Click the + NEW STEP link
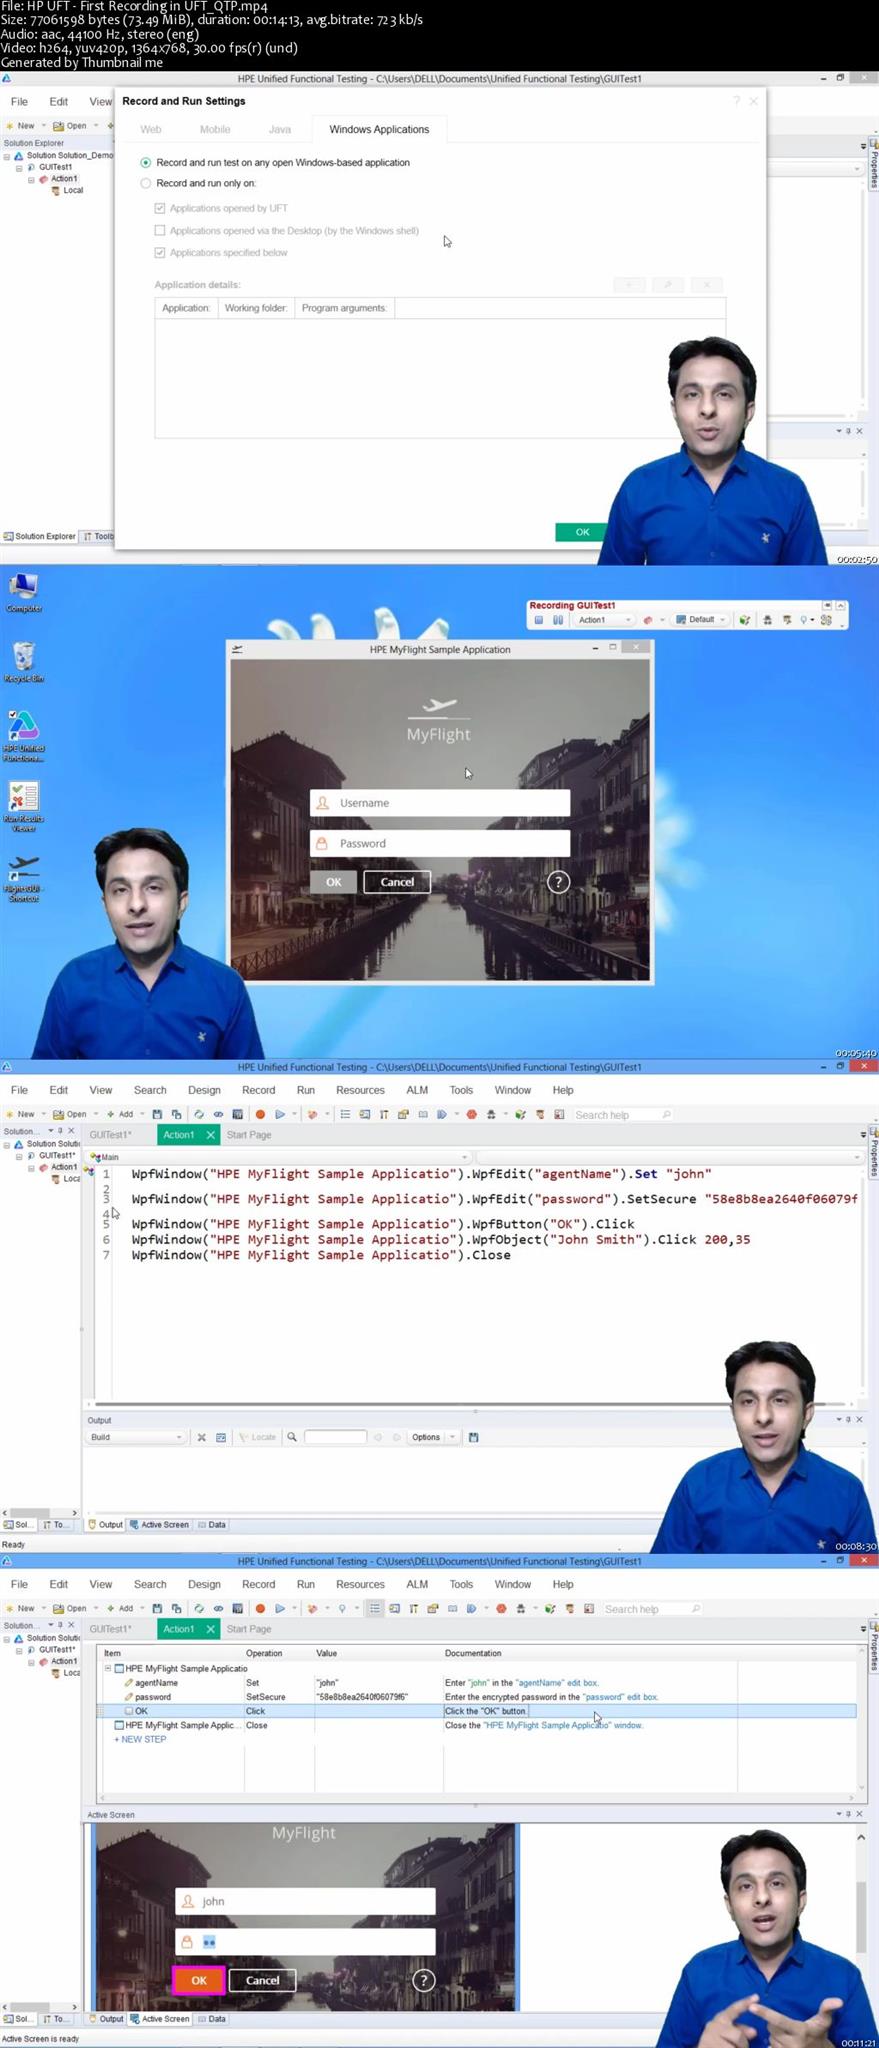The image size is (879, 2048). pos(140,1739)
